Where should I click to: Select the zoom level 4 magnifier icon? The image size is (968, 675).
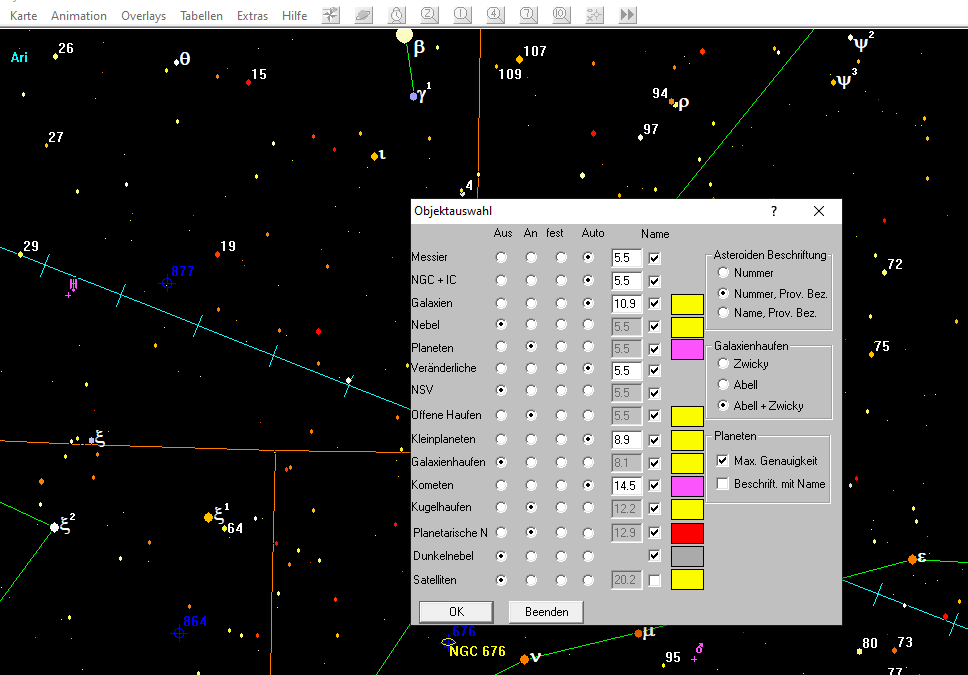(495, 15)
